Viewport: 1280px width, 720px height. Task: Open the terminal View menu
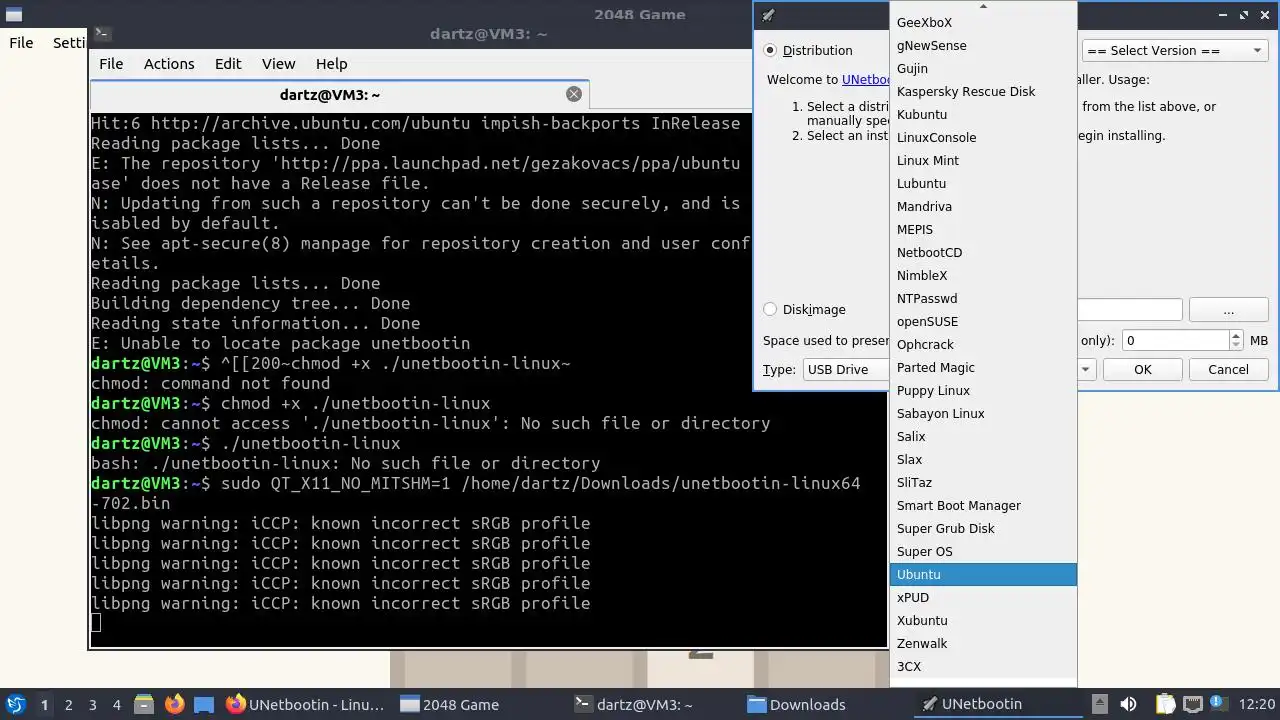coord(278,63)
